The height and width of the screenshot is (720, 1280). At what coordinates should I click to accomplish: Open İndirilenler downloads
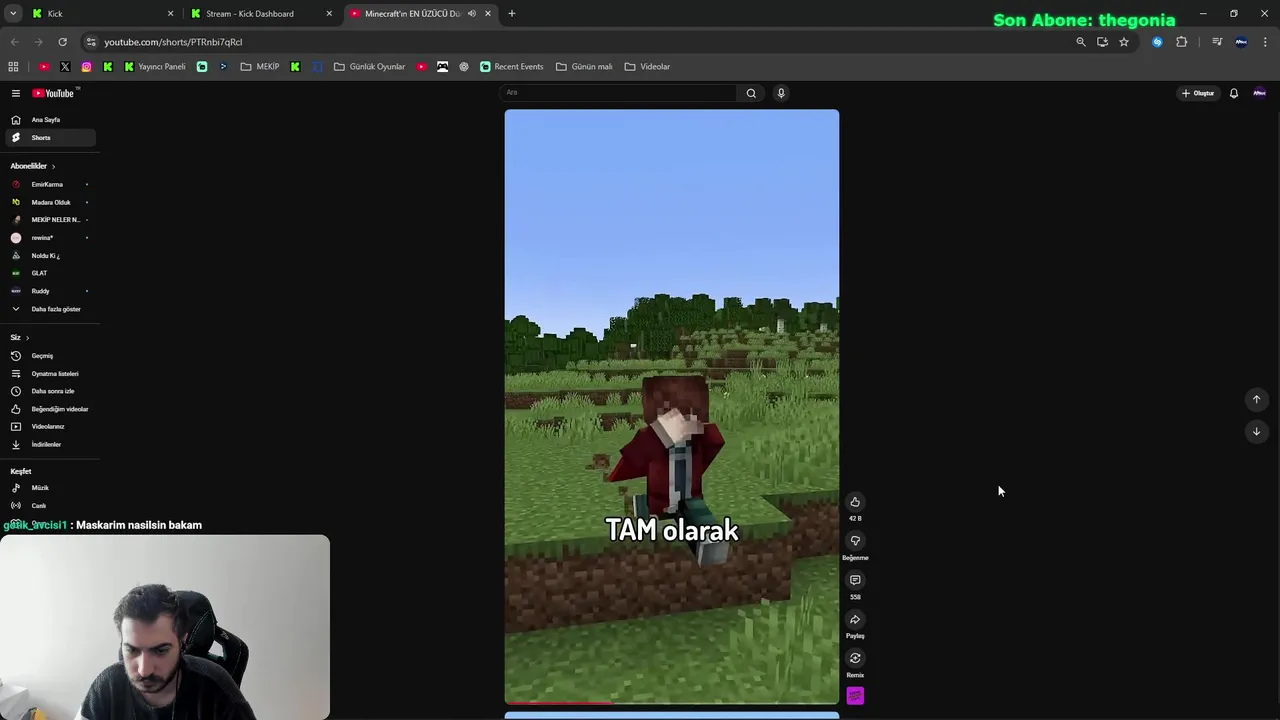click(48, 444)
